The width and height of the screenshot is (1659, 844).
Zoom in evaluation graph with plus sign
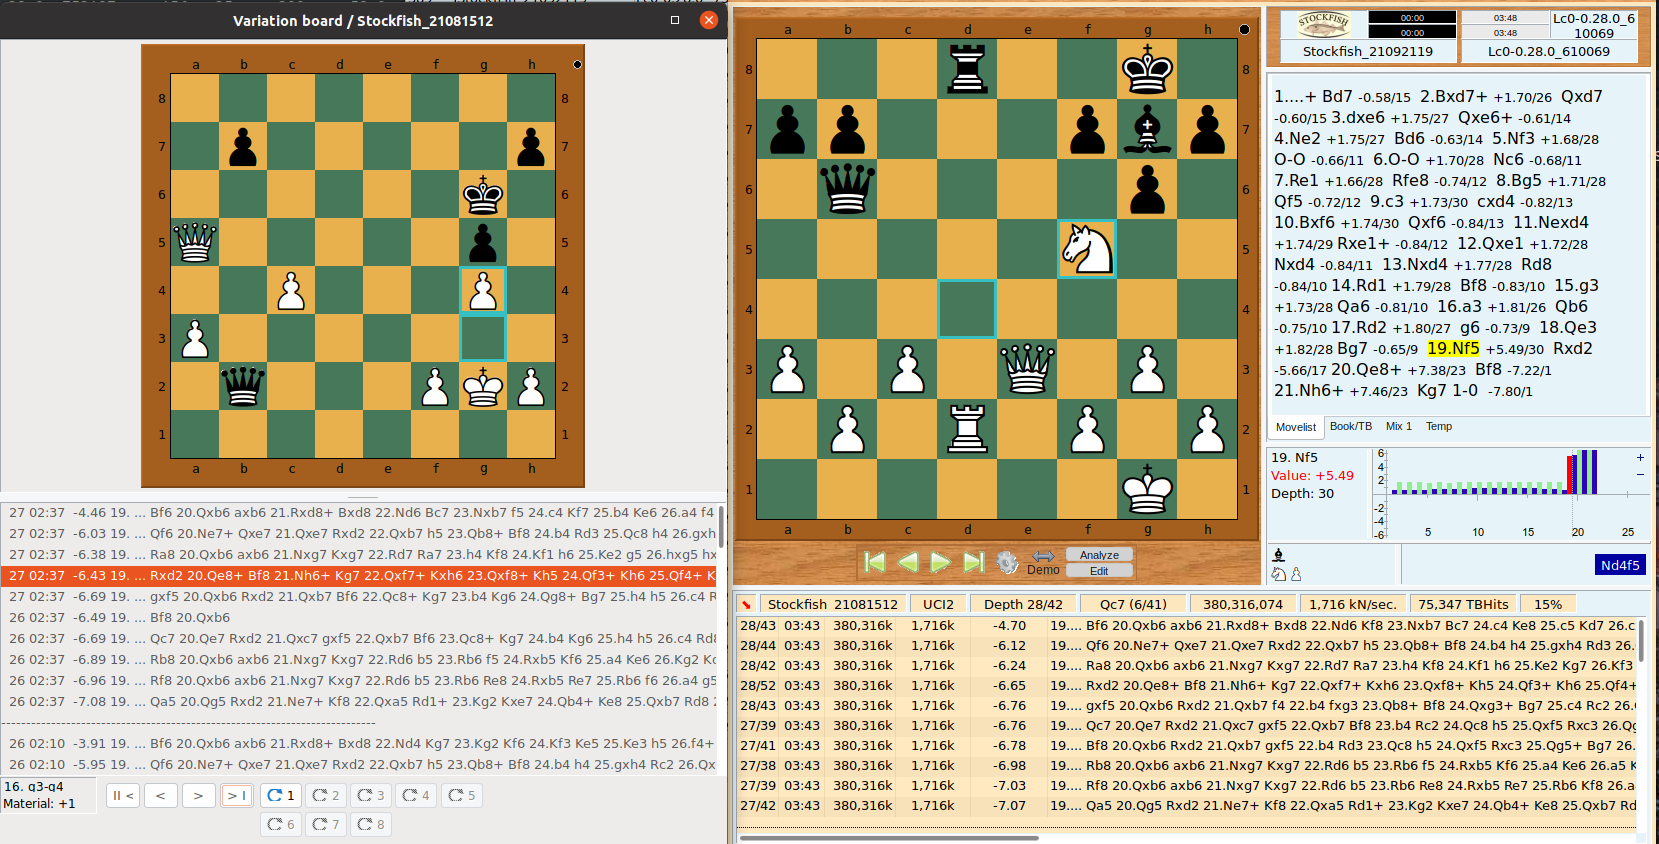tap(1640, 457)
